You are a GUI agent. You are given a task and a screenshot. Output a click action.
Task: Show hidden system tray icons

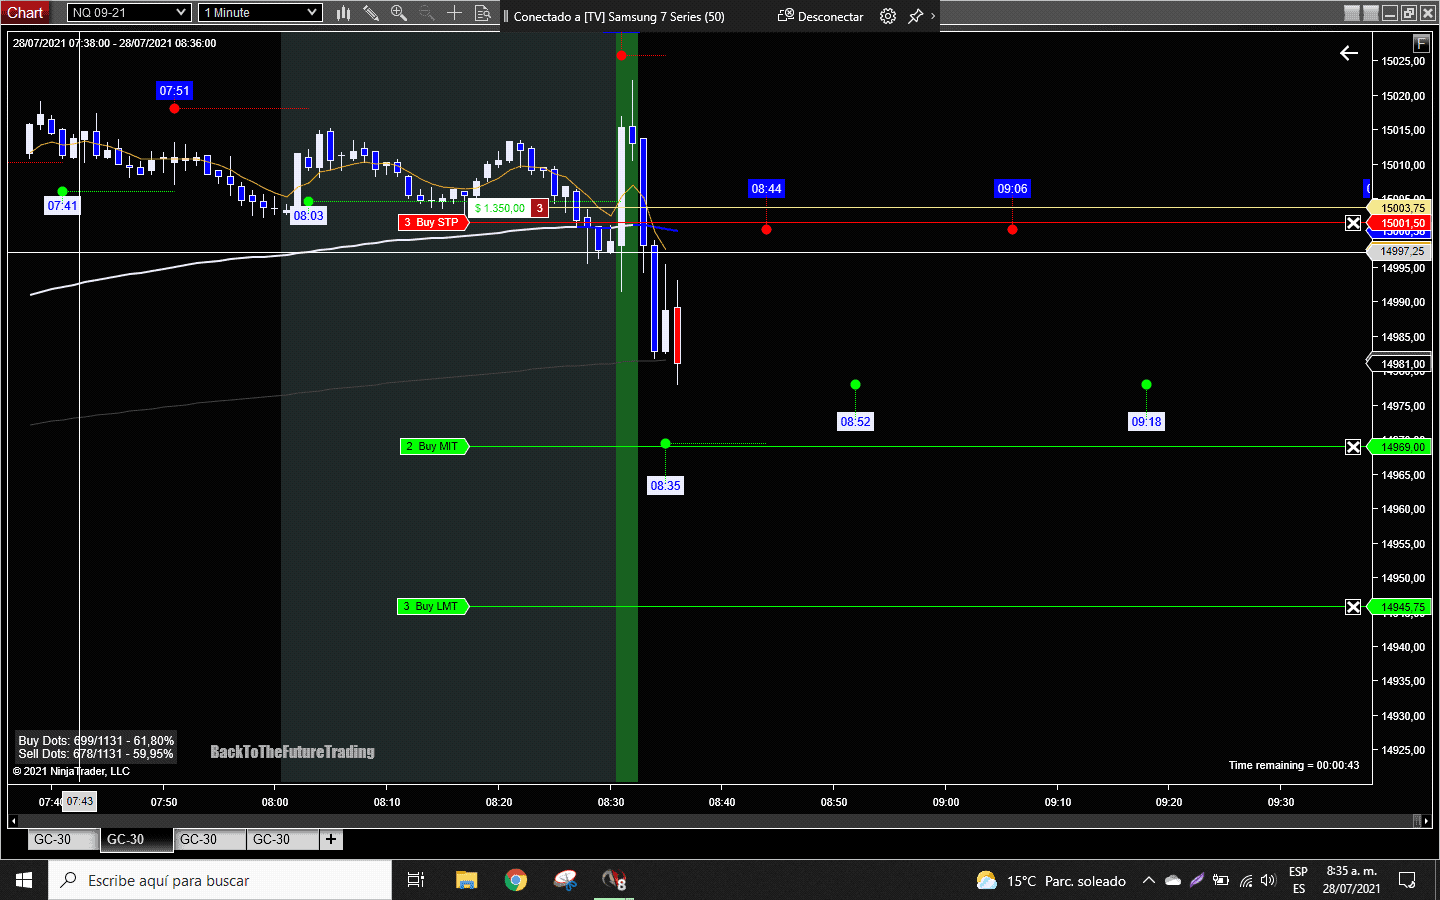click(x=1149, y=880)
